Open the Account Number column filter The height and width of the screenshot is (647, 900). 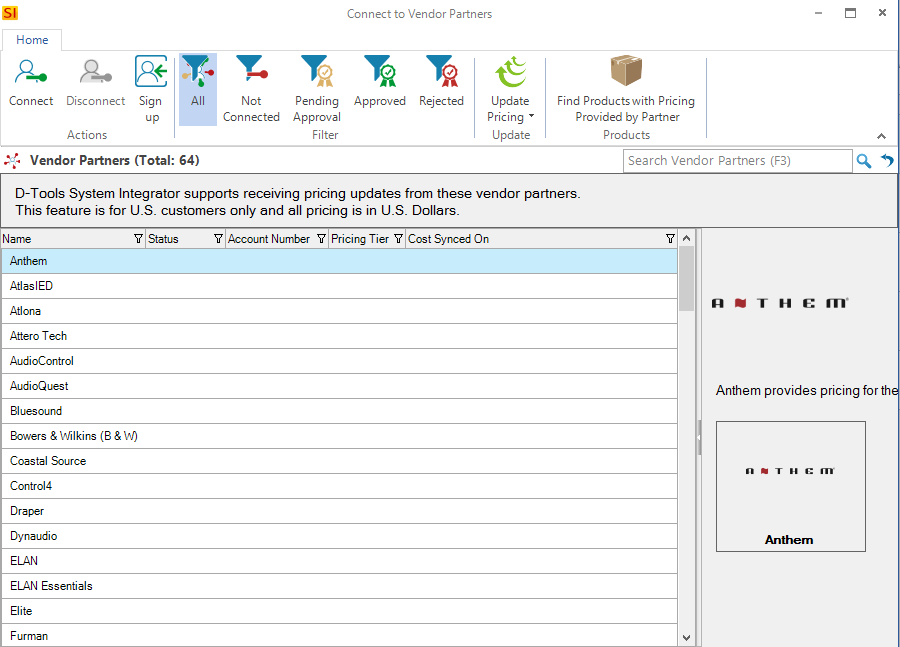point(321,239)
